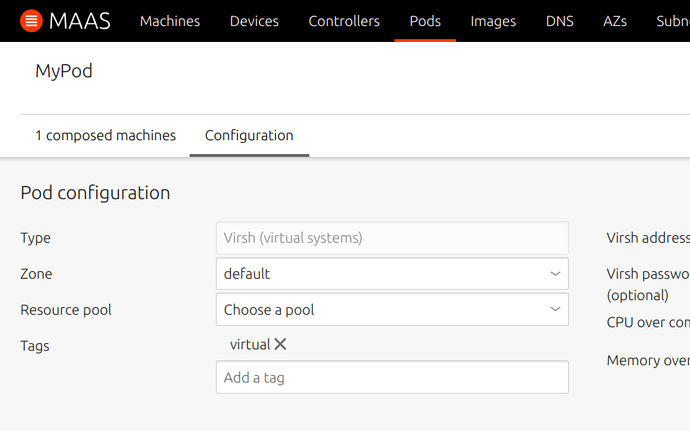The width and height of the screenshot is (690, 431).
Task: Click the disabled Type field
Action: [392, 238]
